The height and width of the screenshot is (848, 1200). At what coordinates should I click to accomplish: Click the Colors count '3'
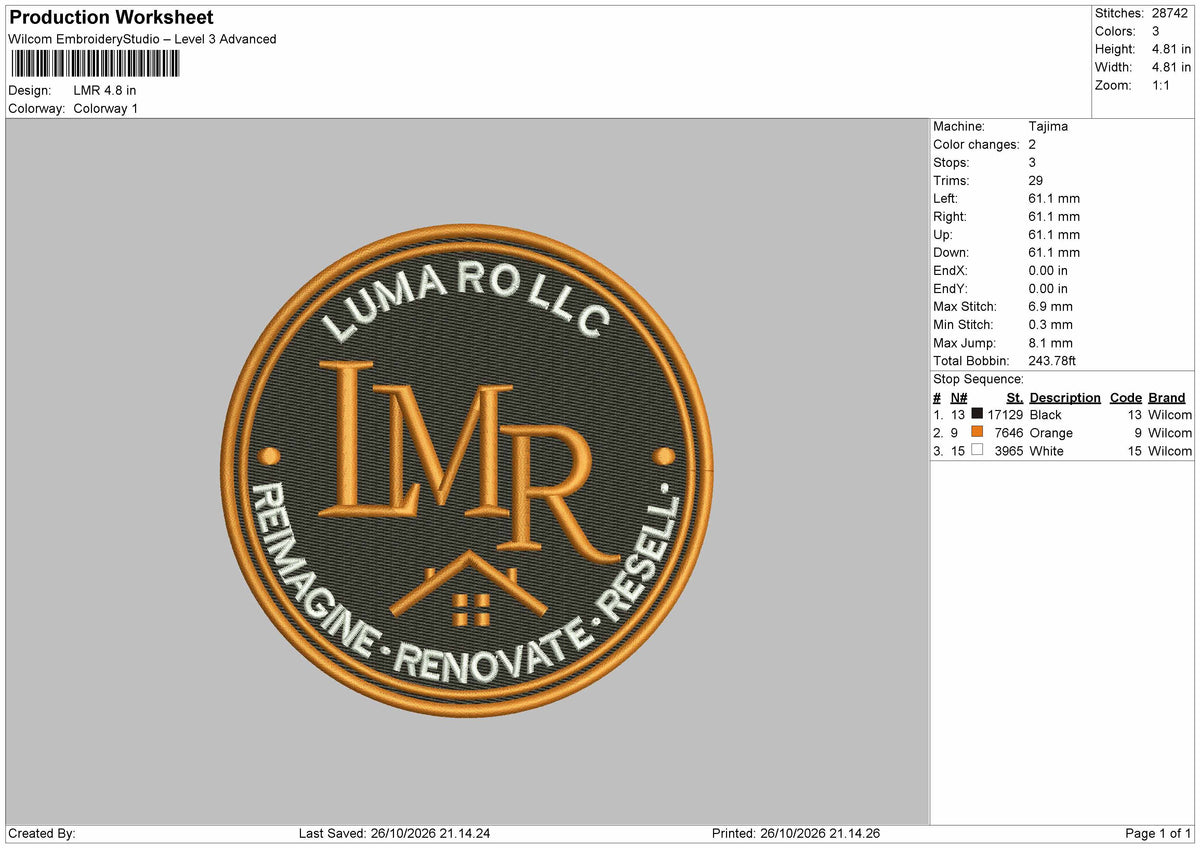1156,31
